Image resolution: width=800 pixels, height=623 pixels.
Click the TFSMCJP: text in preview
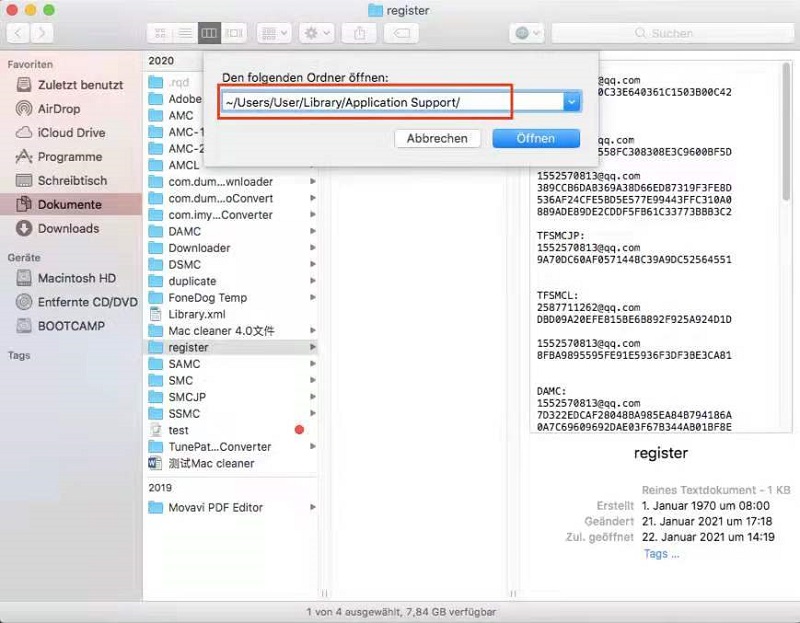[560, 236]
